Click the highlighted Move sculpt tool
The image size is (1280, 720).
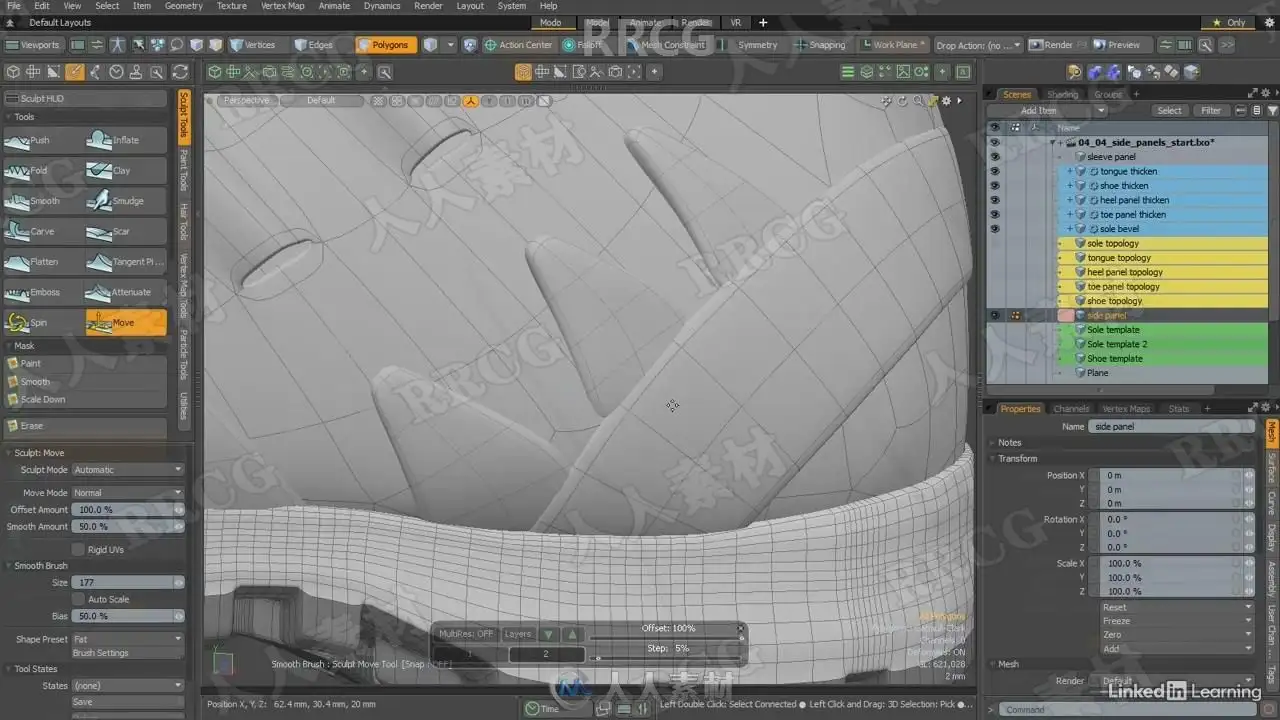click(126, 323)
